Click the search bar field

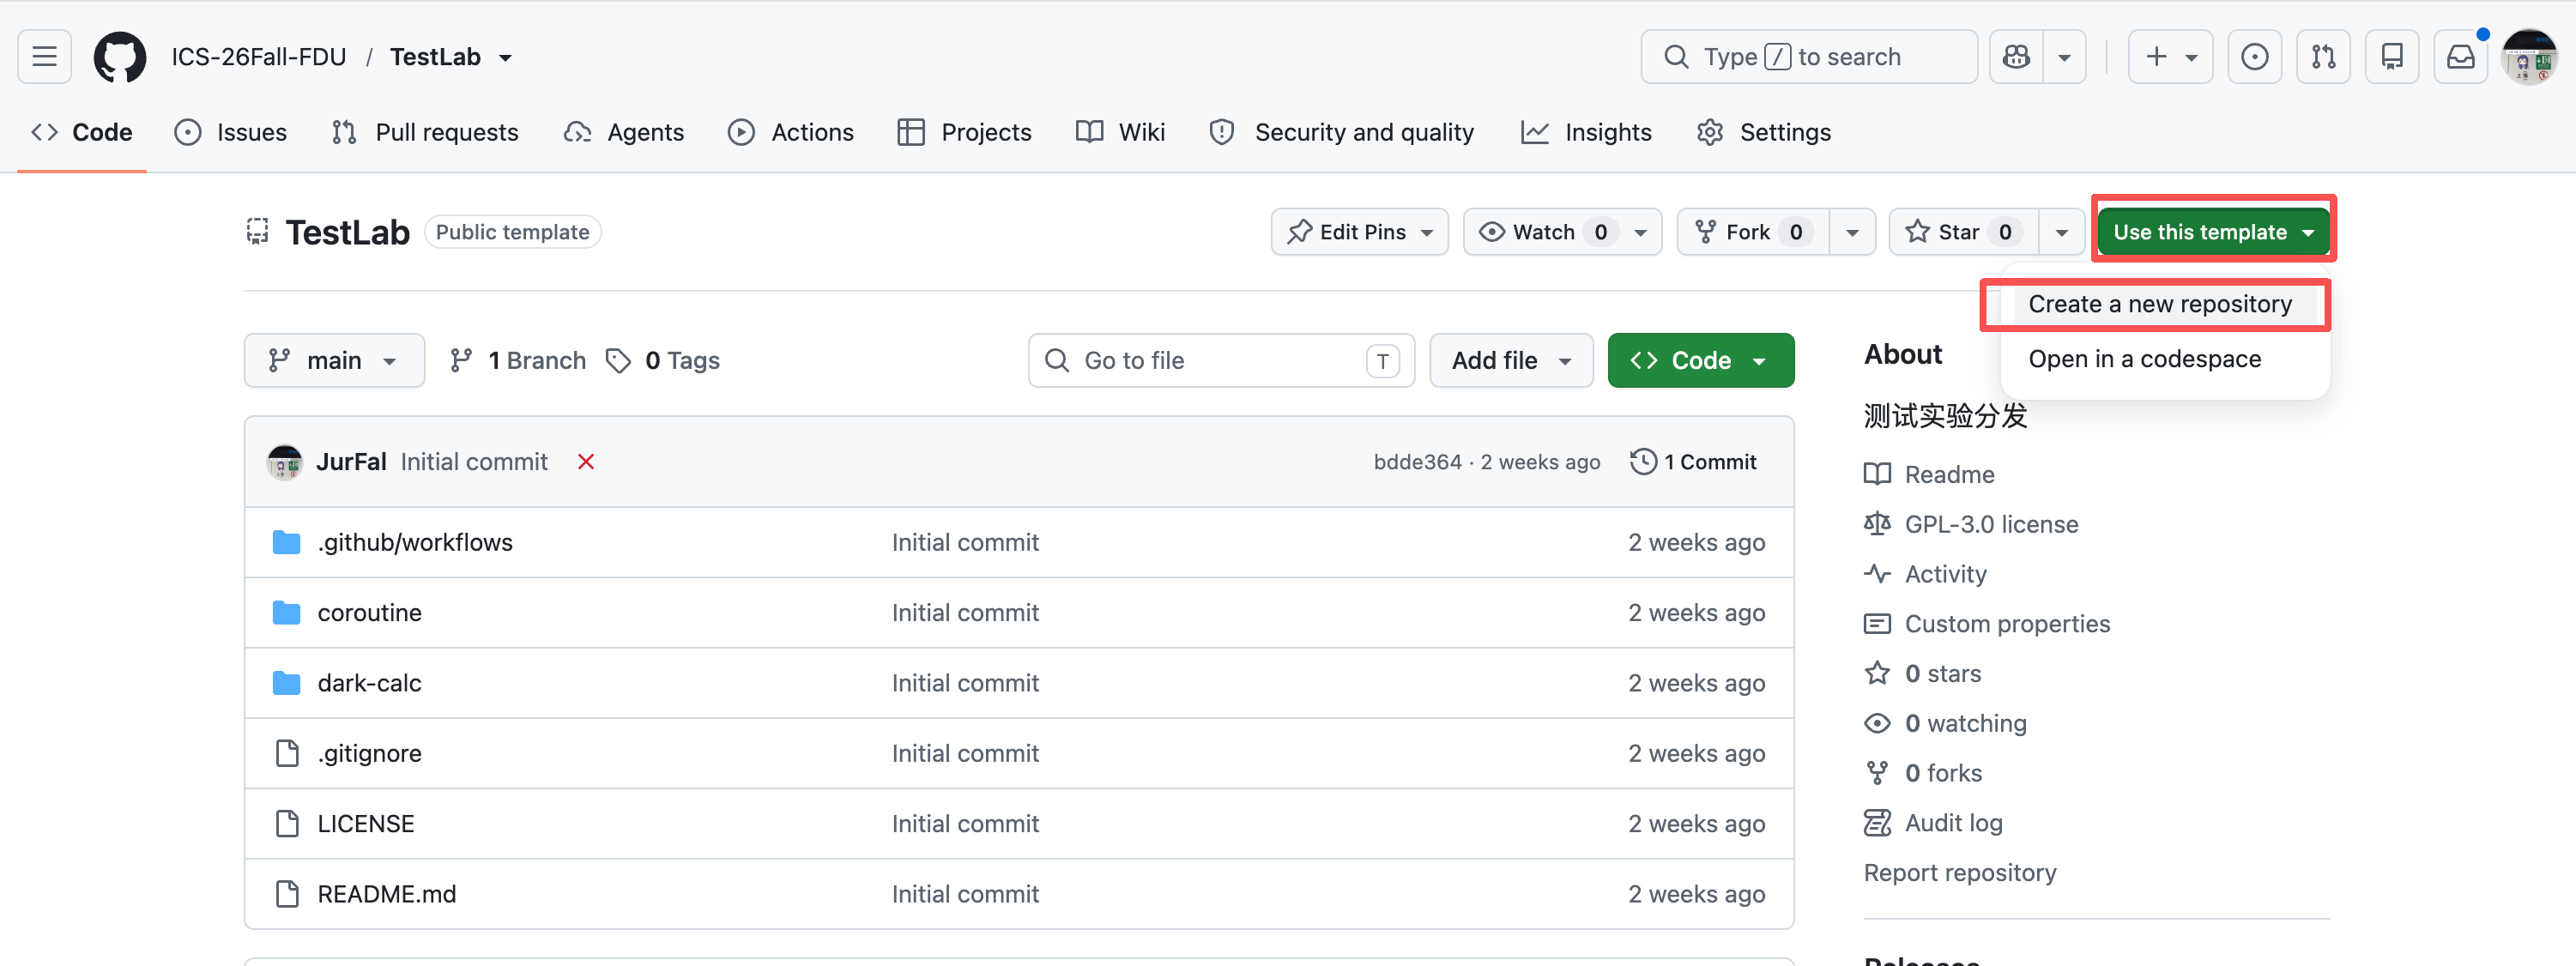(1809, 57)
